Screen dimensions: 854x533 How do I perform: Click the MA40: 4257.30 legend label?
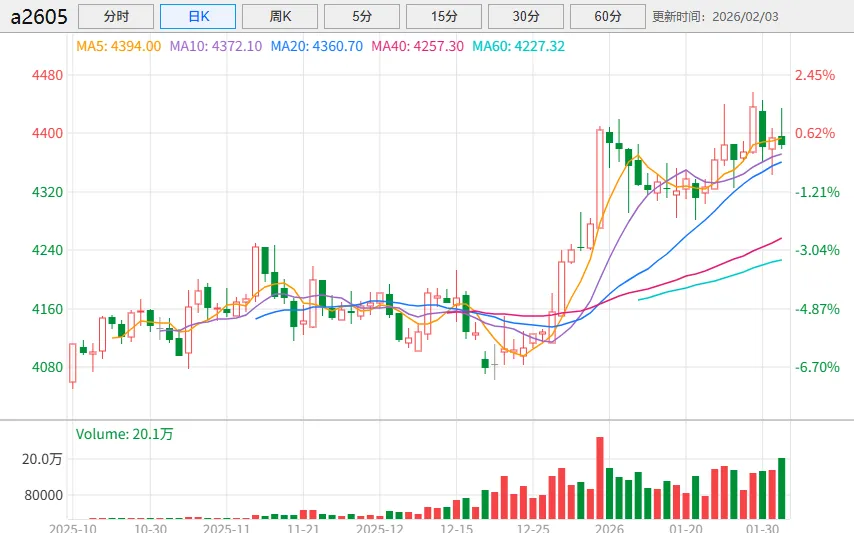coord(418,46)
